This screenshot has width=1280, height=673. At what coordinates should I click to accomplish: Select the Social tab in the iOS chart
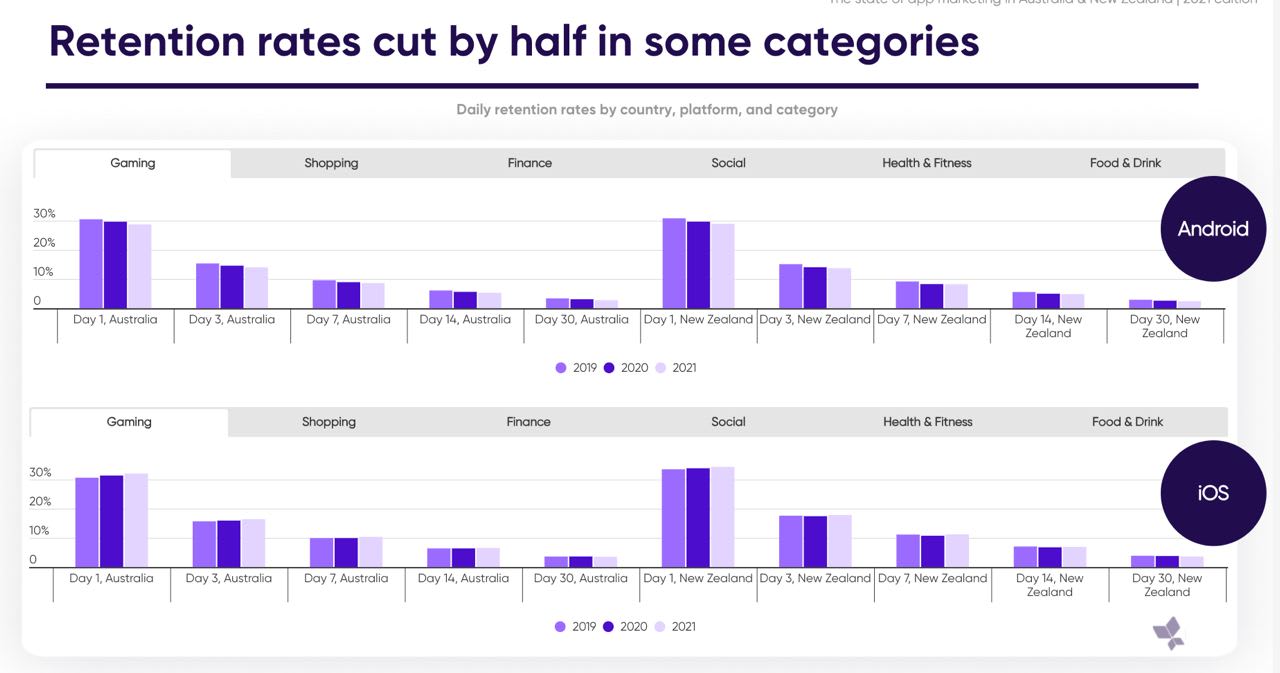point(728,422)
